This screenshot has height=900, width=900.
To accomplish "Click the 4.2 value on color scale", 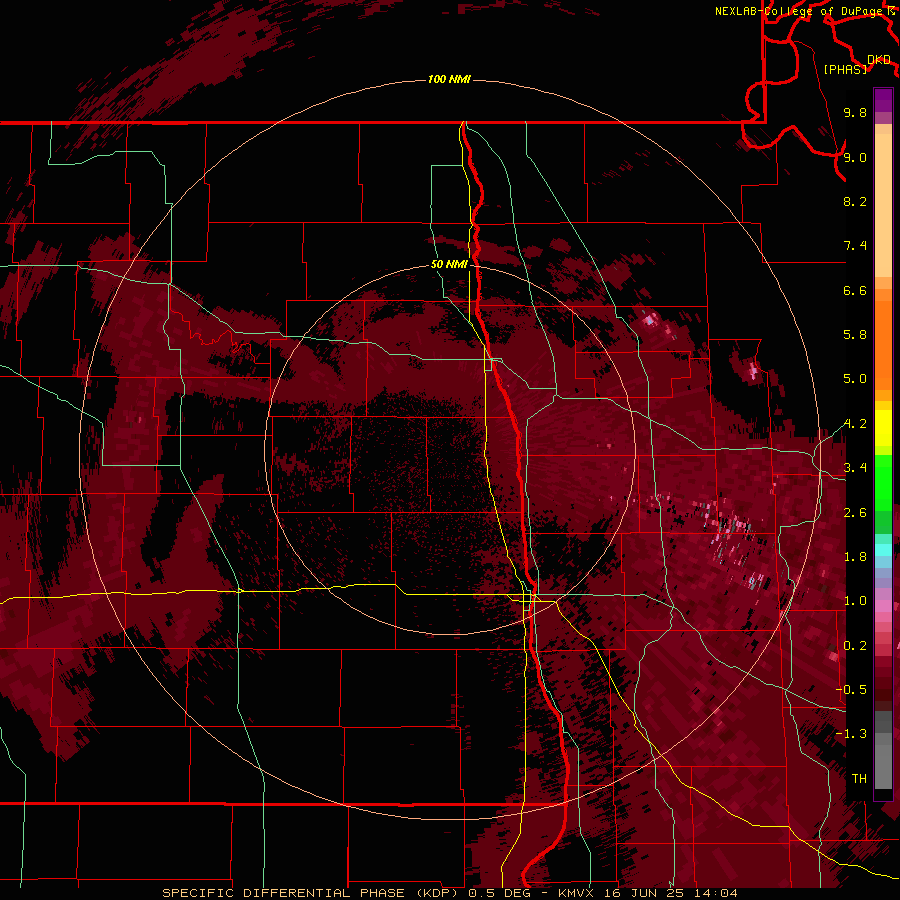I will (x=855, y=424).
